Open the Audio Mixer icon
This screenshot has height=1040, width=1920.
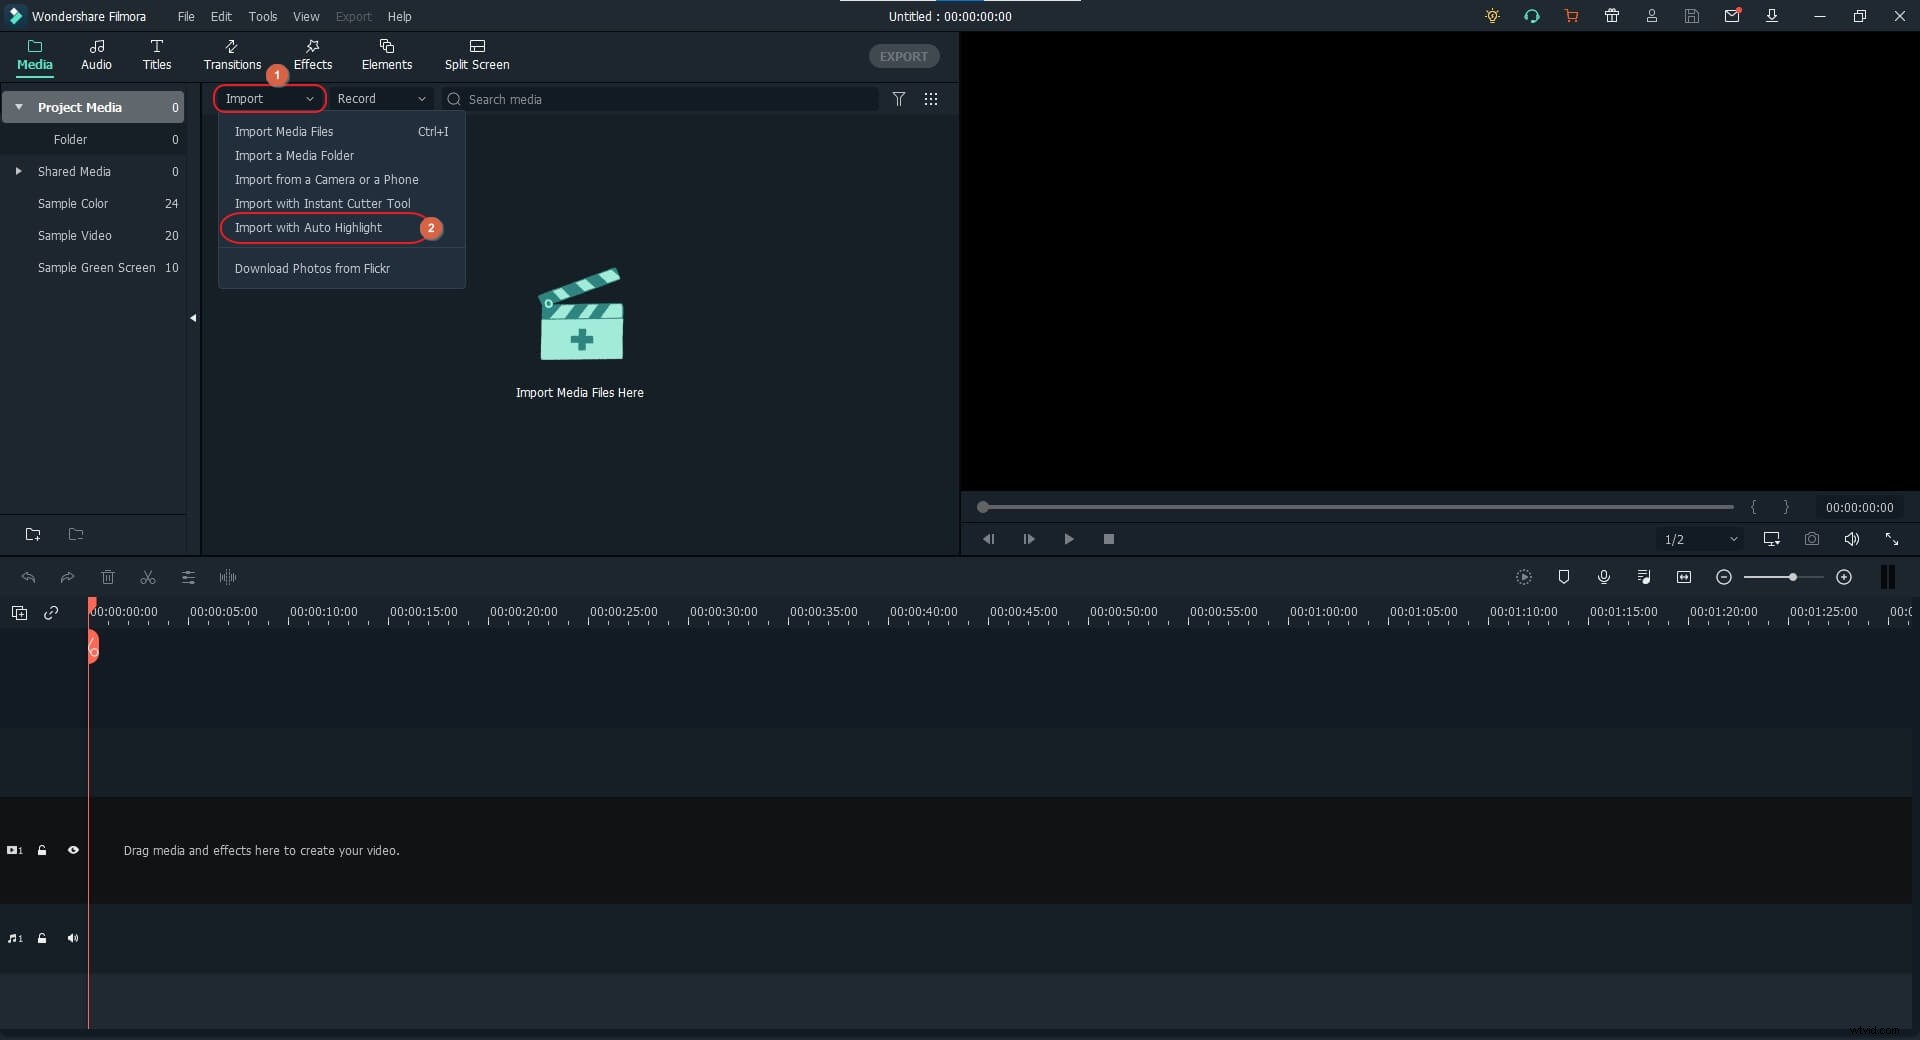click(1643, 577)
